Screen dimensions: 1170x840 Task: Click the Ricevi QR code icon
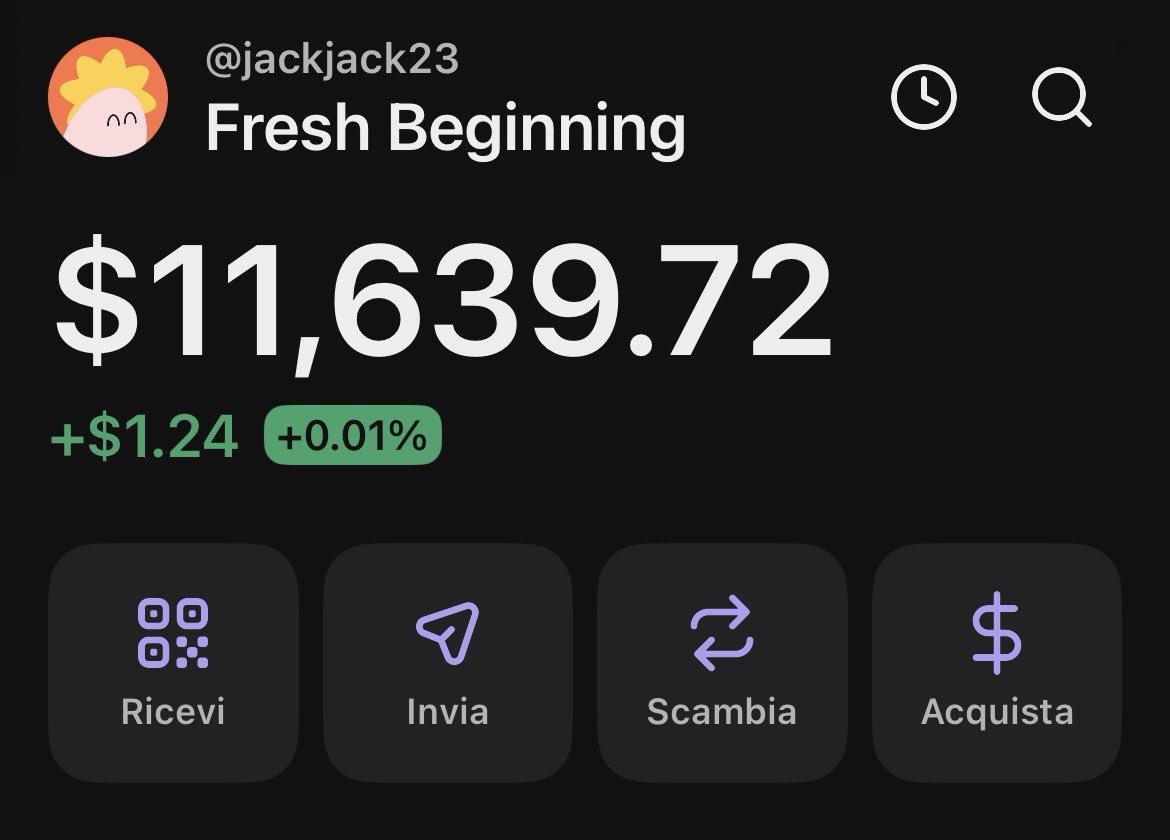click(x=173, y=633)
